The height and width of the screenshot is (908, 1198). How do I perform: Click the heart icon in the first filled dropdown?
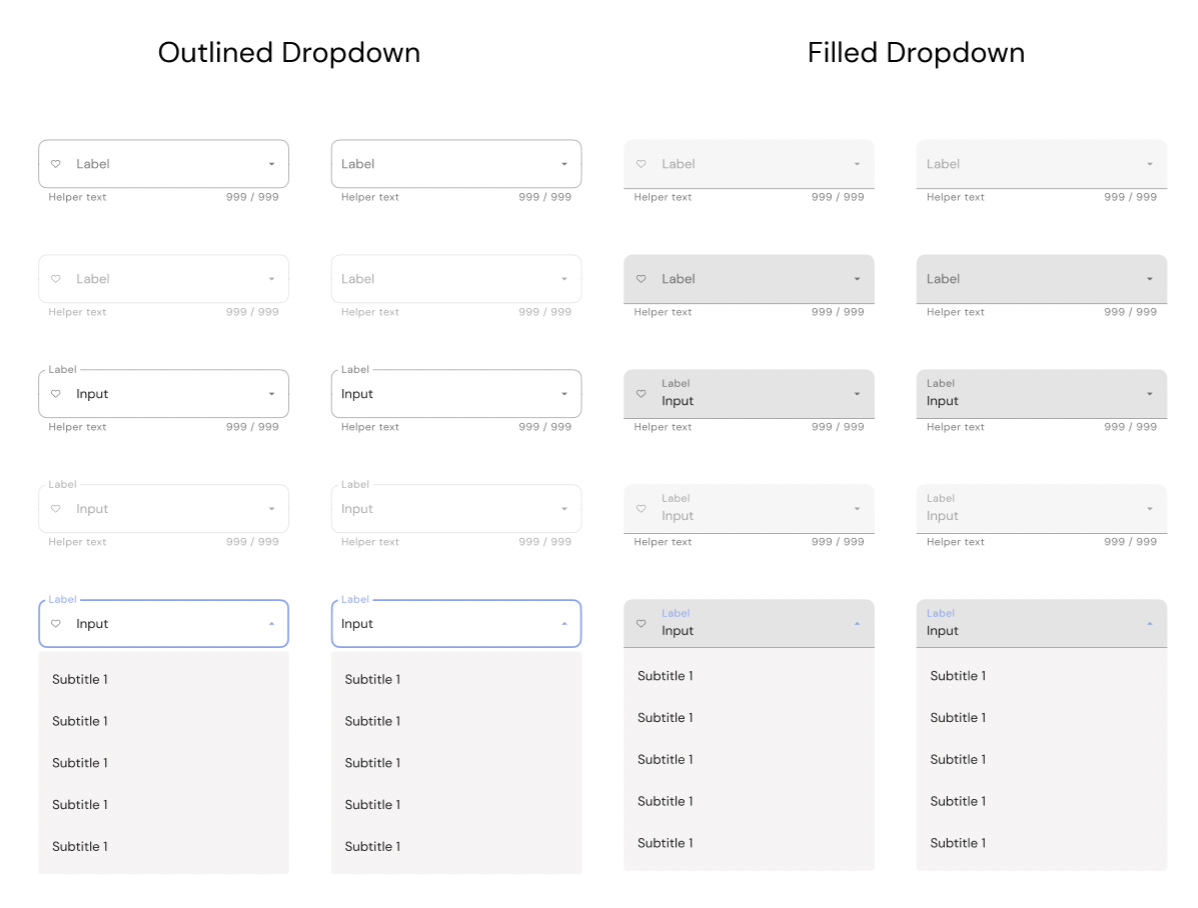pos(641,164)
